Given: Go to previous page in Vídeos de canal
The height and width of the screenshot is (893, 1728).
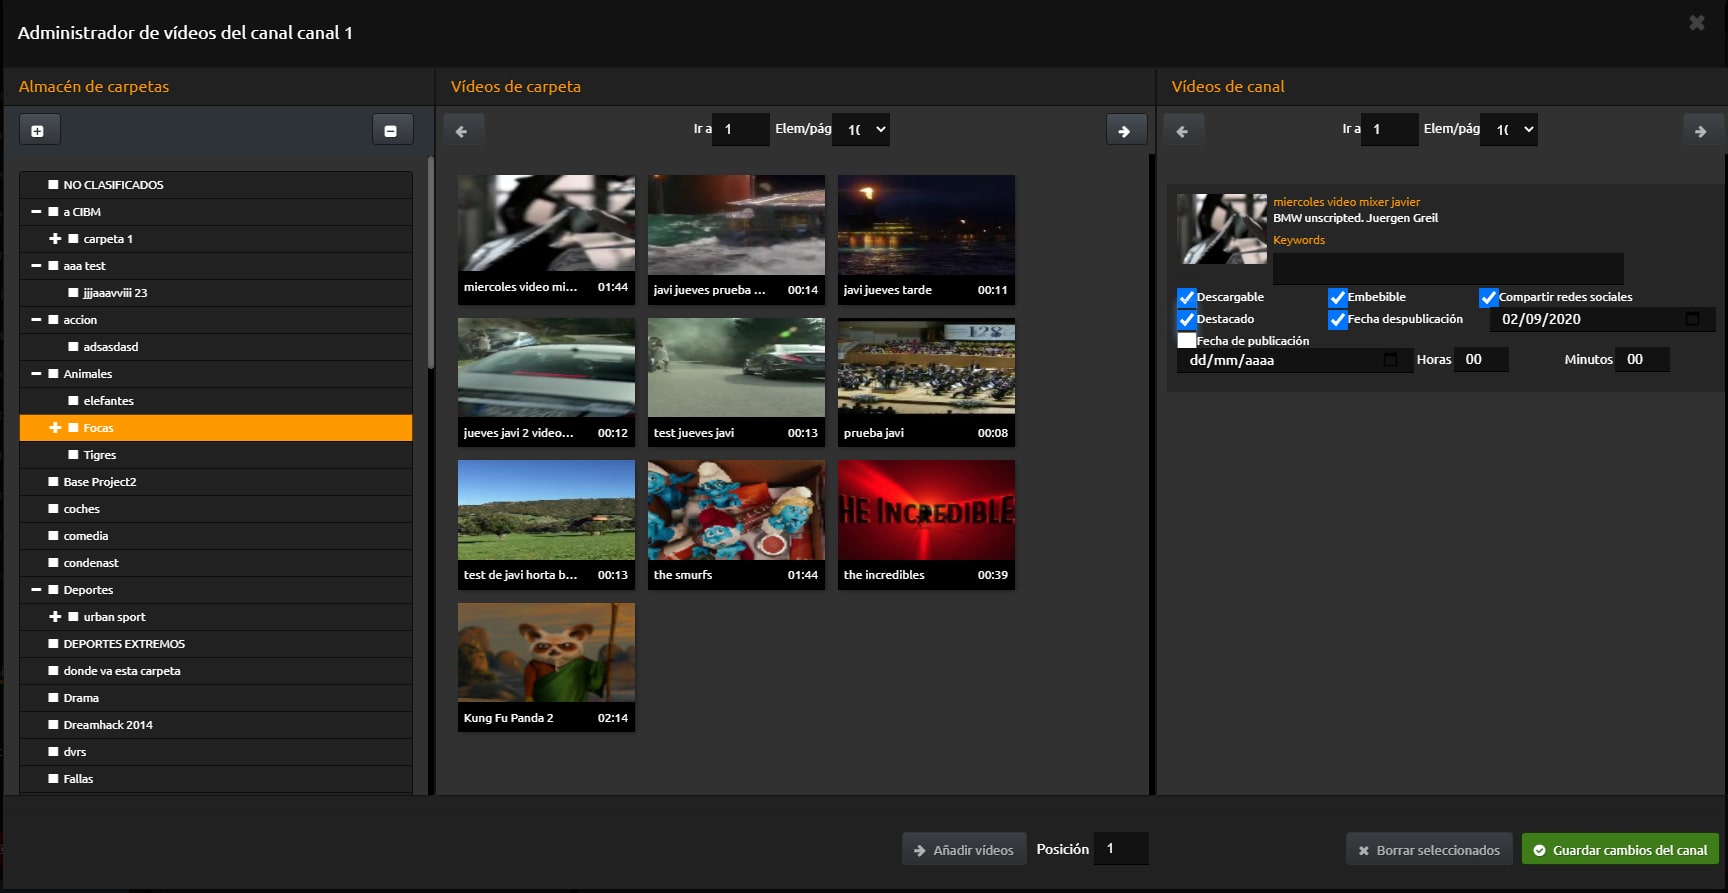Looking at the screenshot, I should (1183, 130).
